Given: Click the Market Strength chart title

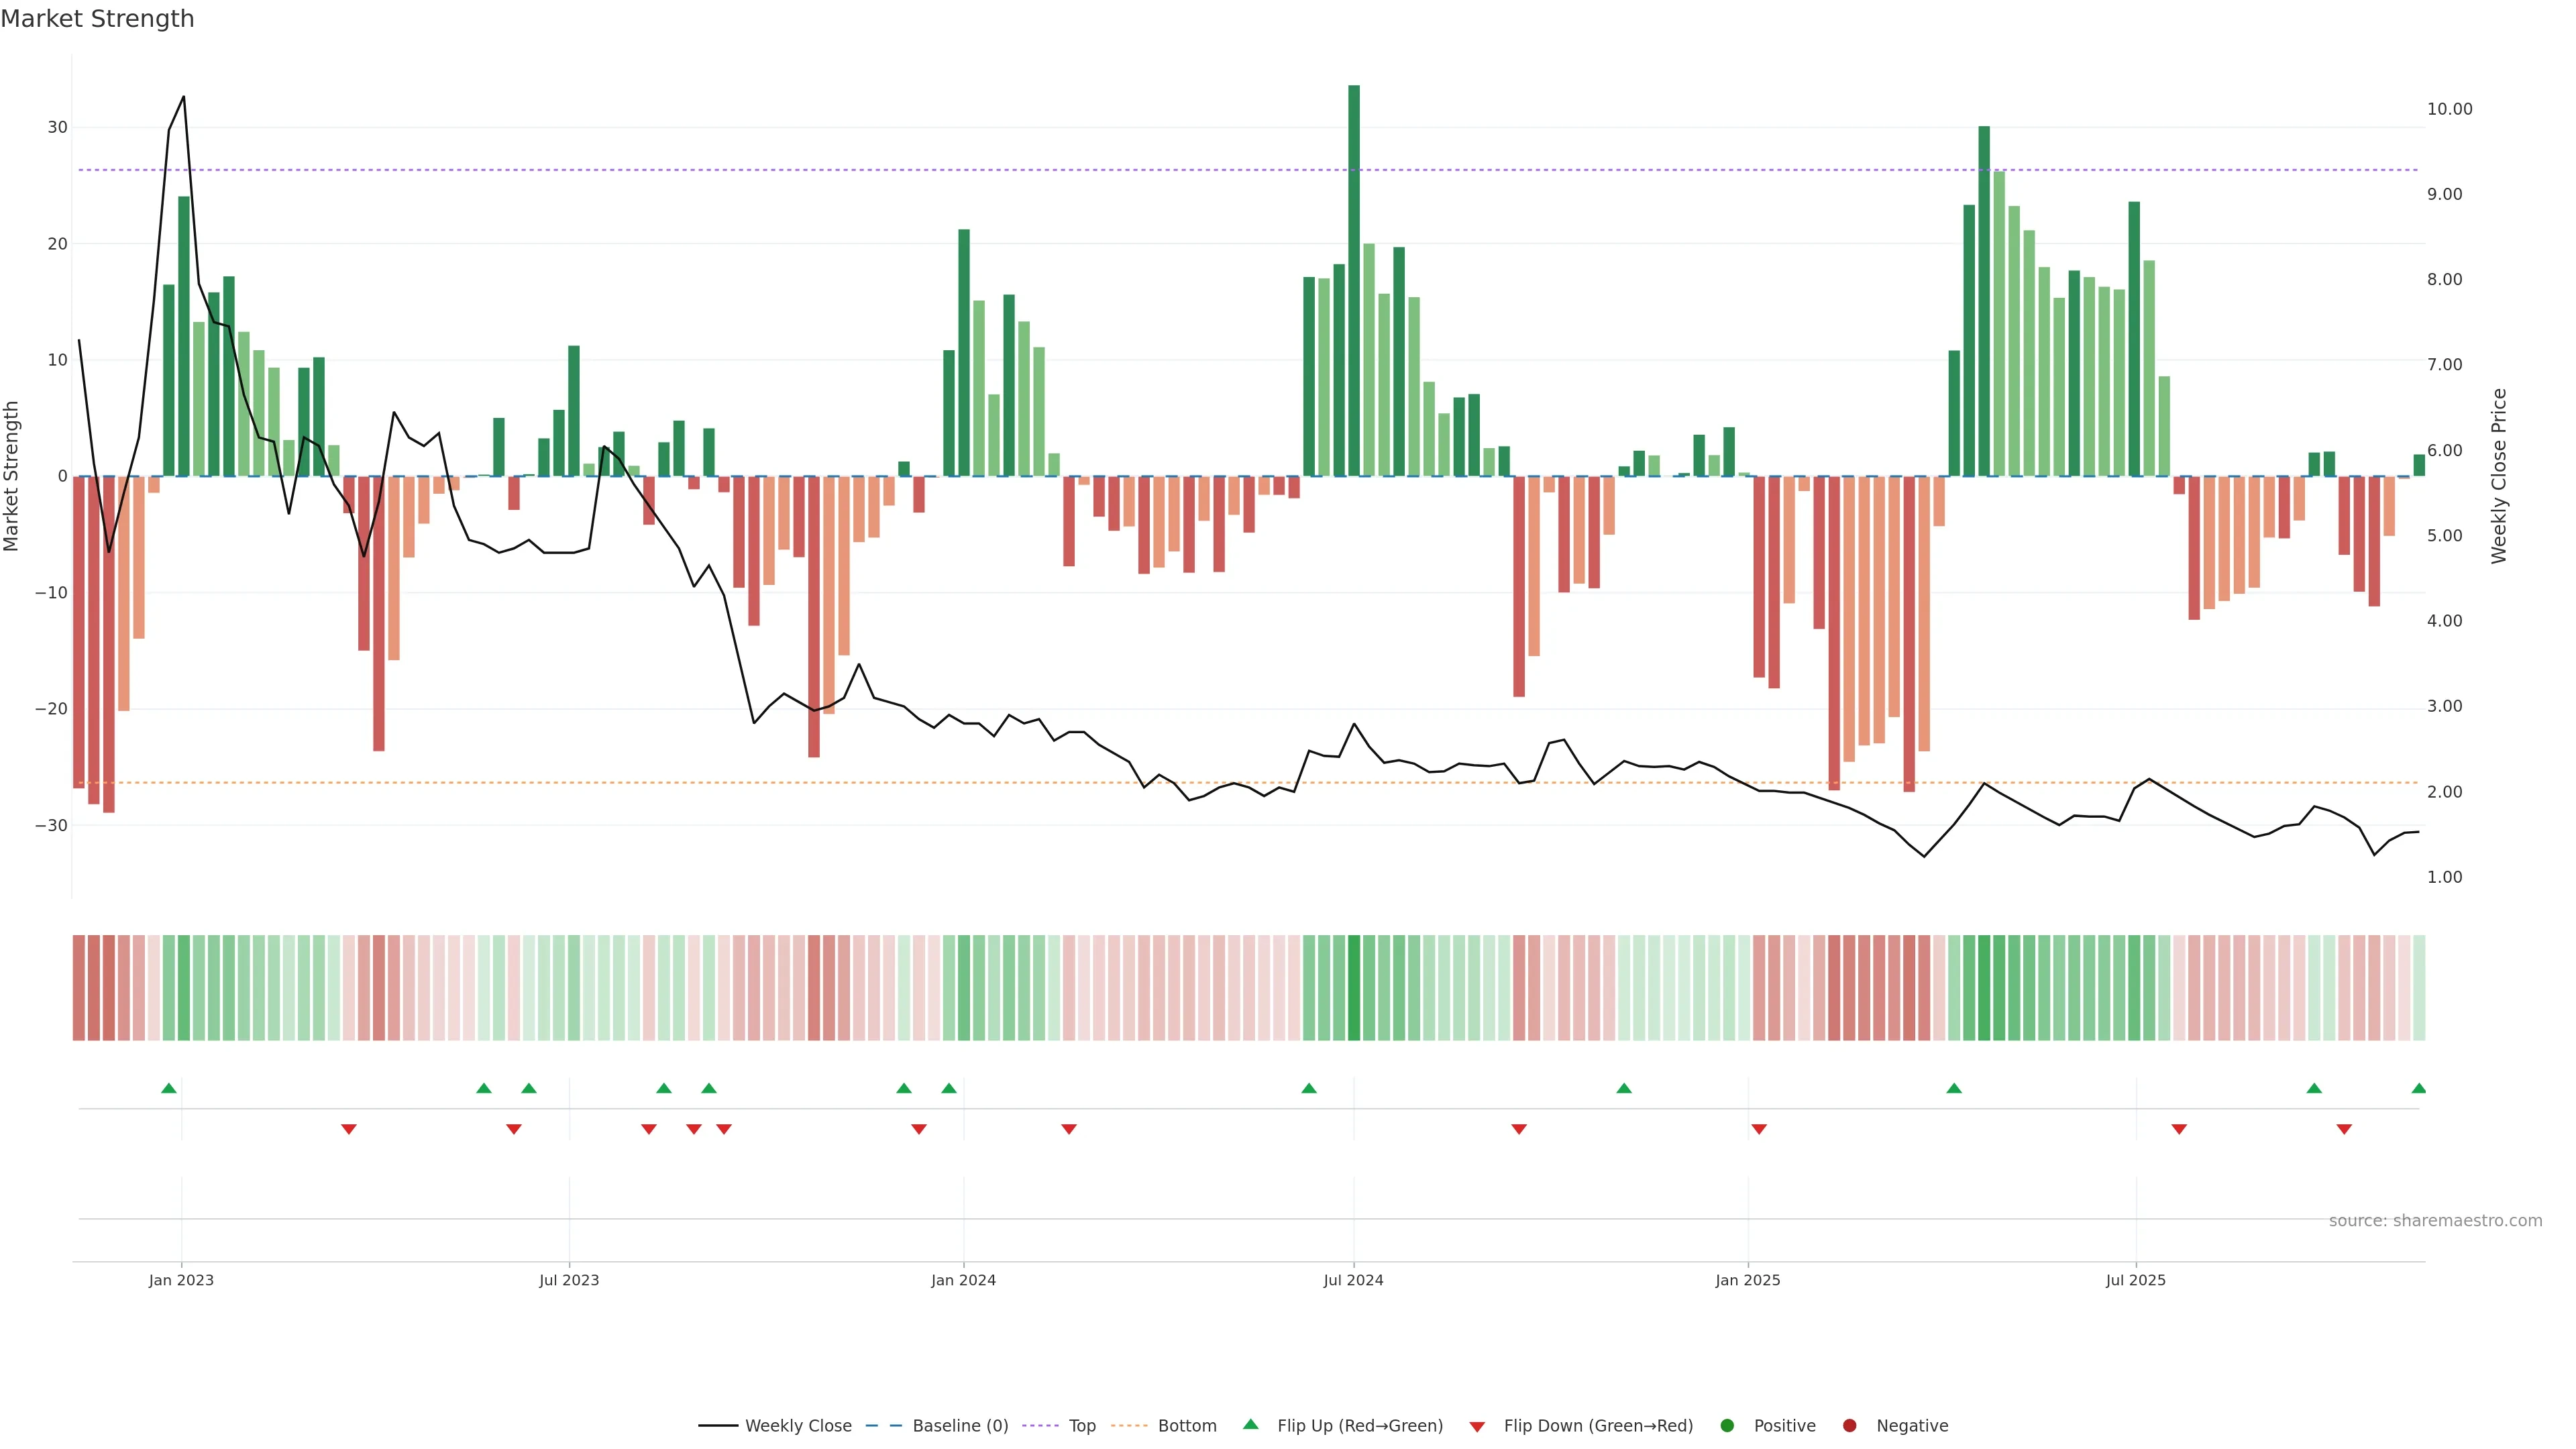Looking at the screenshot, I should 97,19.
